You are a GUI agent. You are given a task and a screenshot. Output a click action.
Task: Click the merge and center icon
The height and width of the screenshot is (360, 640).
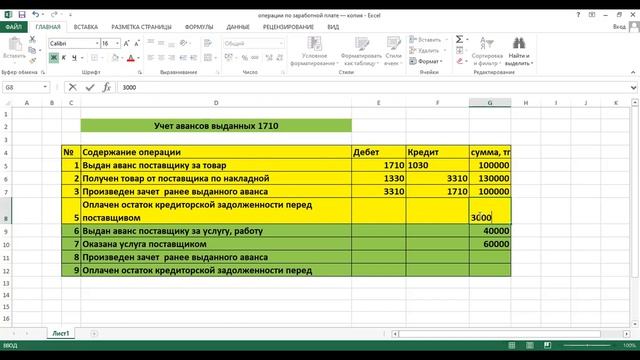coord(208,58)
